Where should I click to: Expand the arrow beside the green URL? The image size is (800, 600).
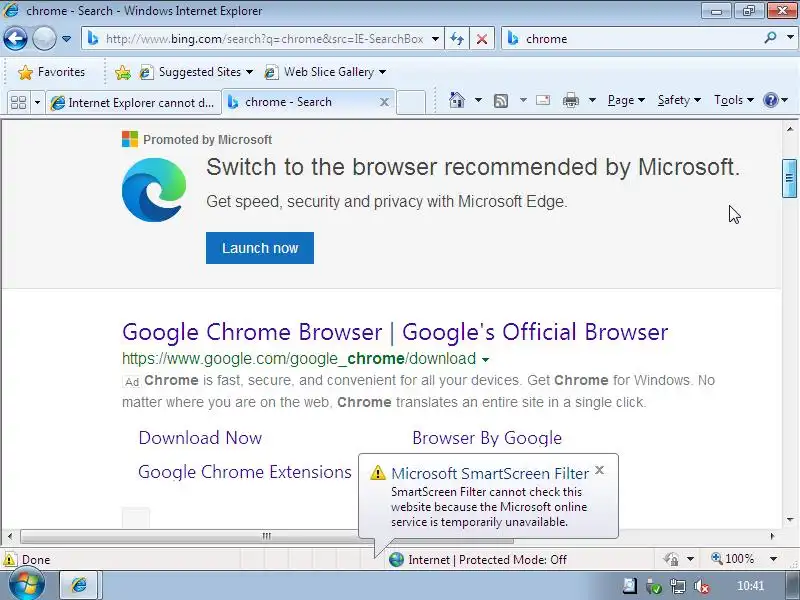coord(485,360)
